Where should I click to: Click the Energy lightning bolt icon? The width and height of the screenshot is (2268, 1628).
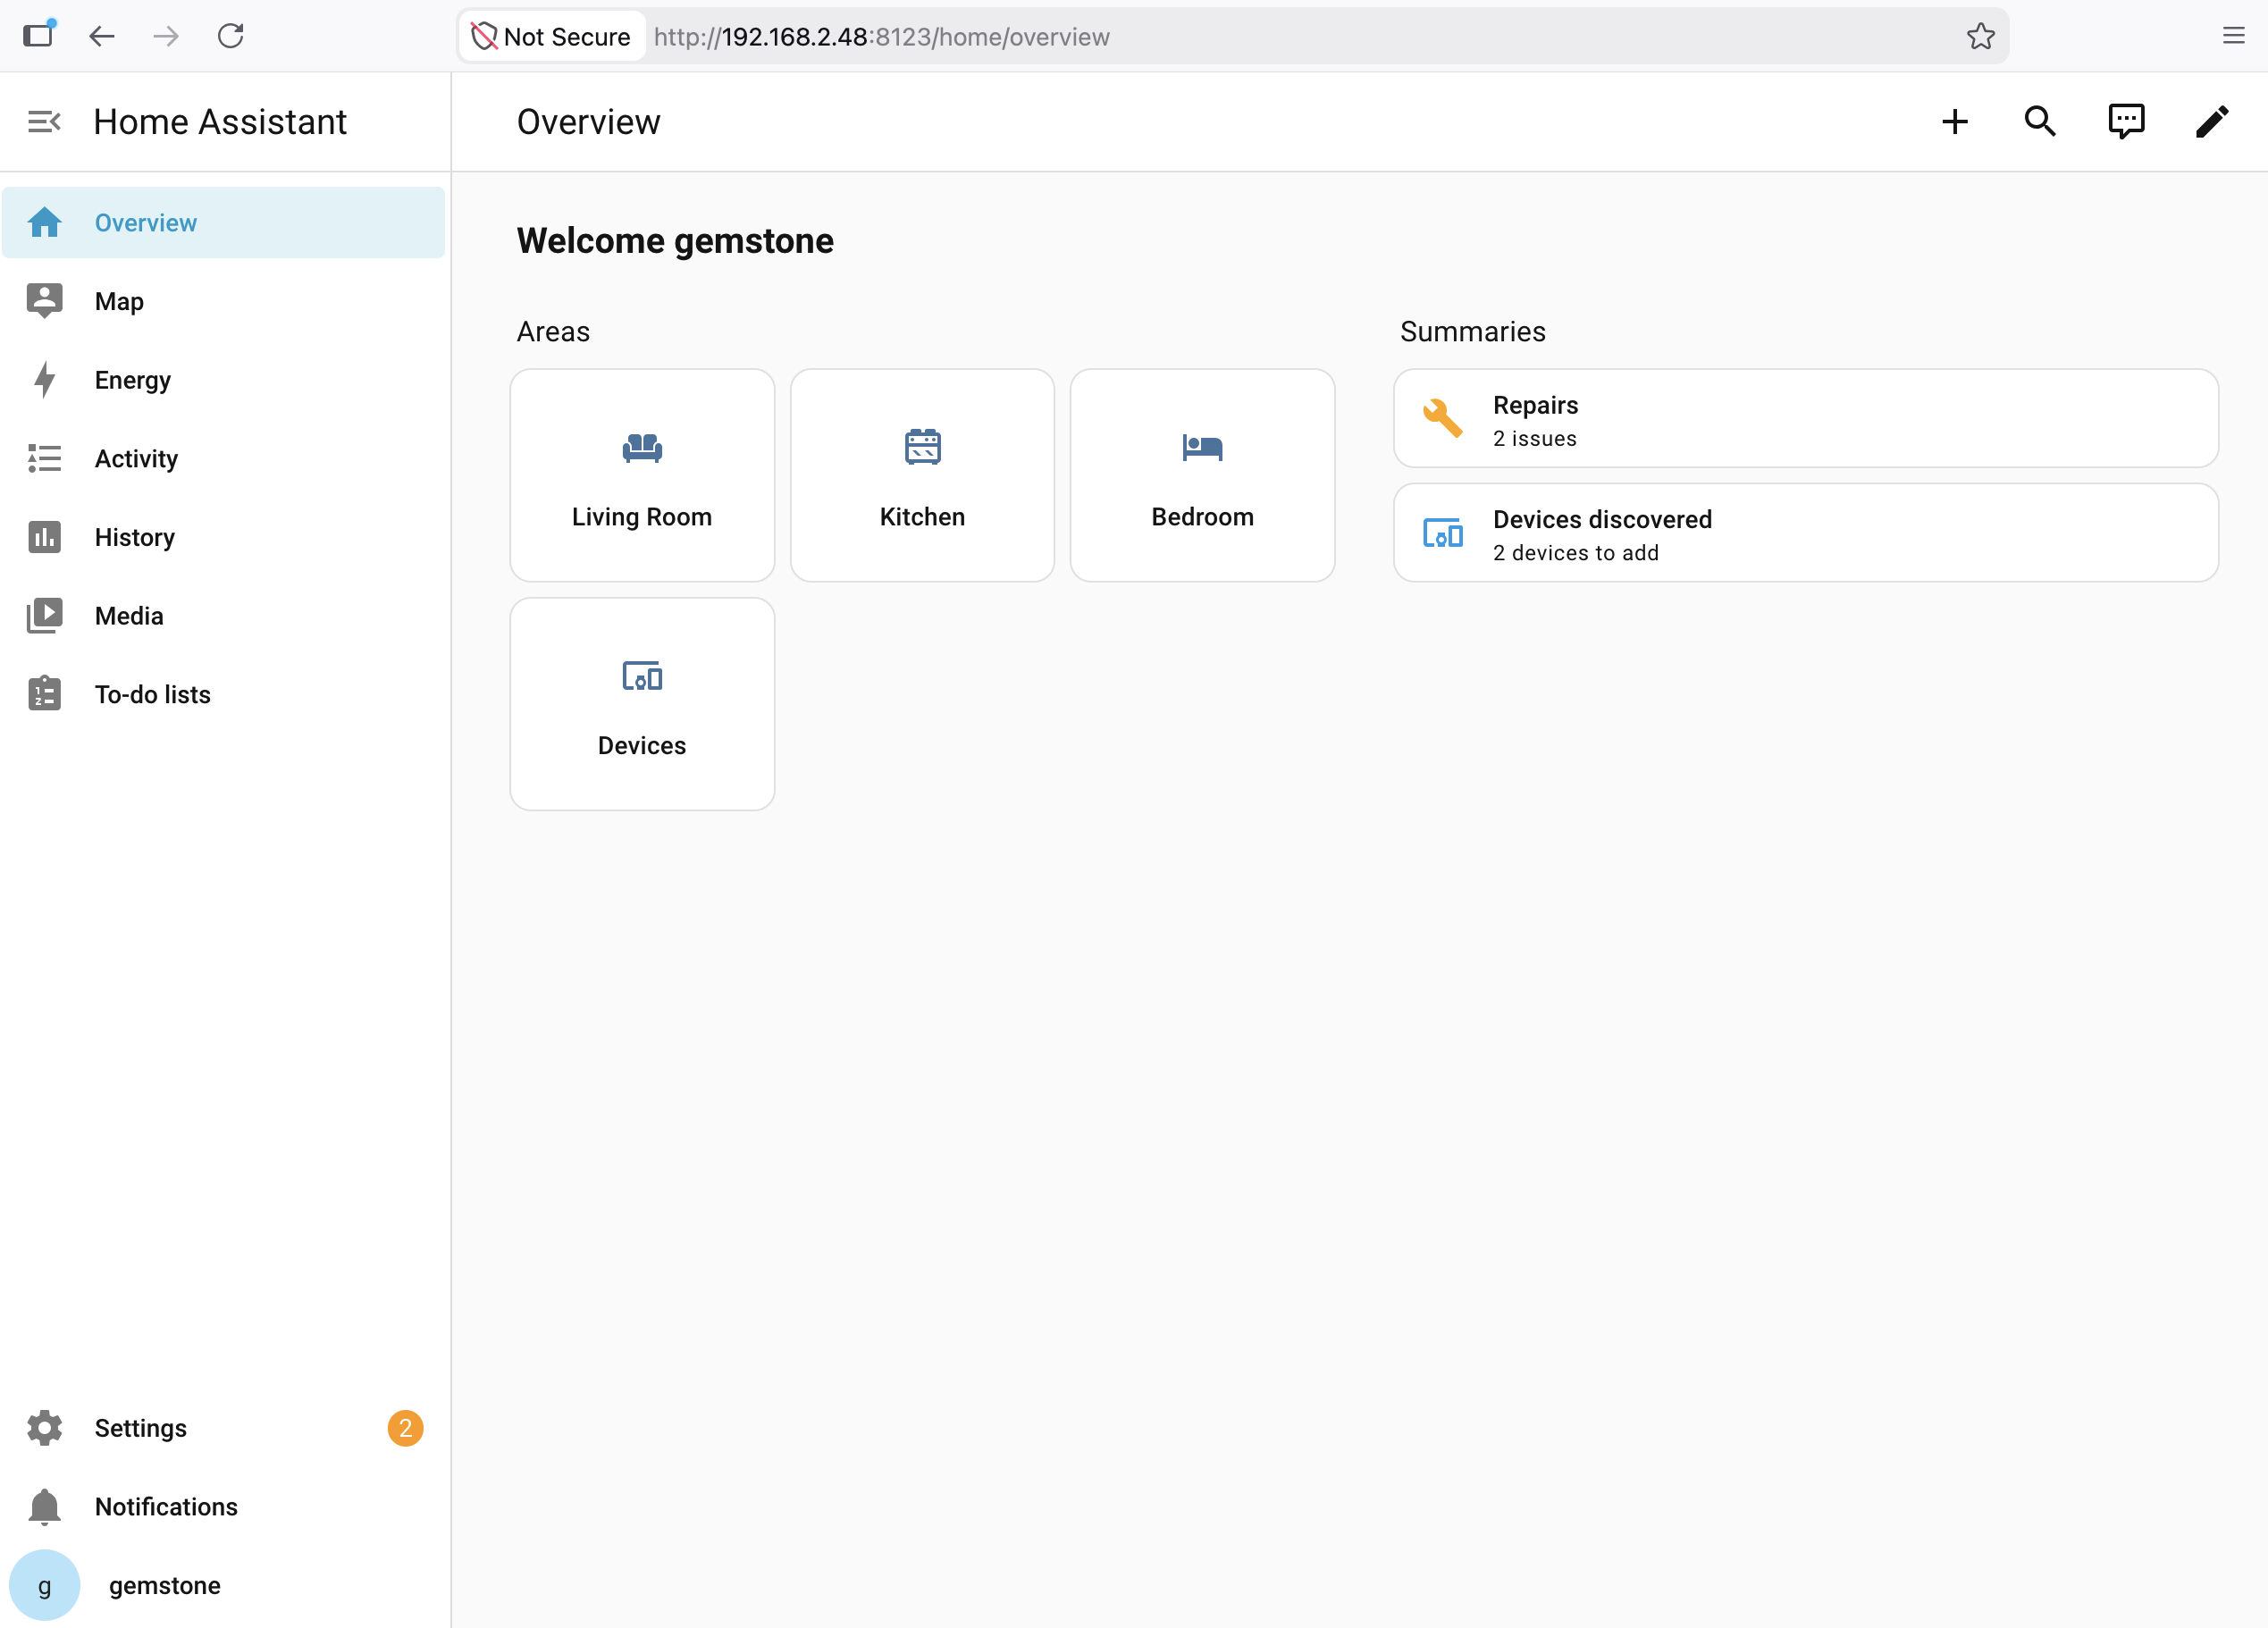(x=44, y=380)
